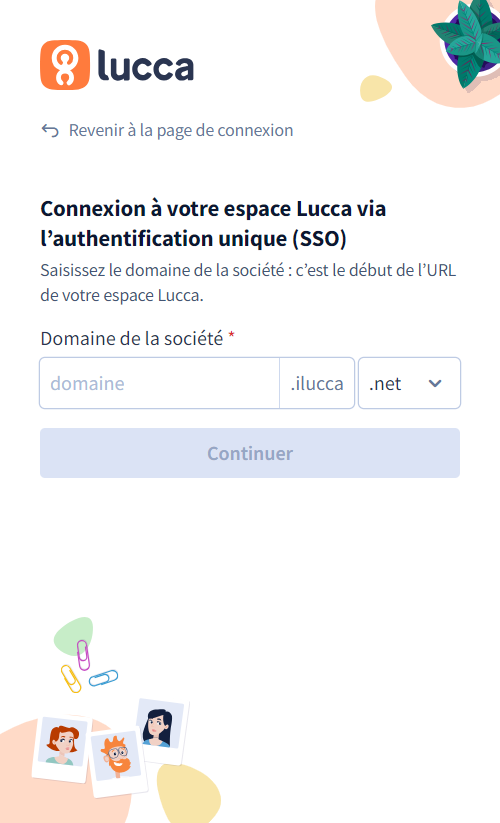Open the .net domain extension dropdown
500x823 pixels.
click(409, 383)
